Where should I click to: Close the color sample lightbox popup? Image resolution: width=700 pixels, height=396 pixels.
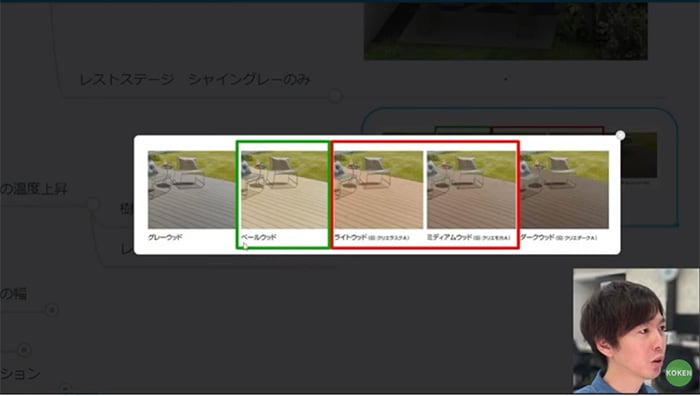[620, 135]
